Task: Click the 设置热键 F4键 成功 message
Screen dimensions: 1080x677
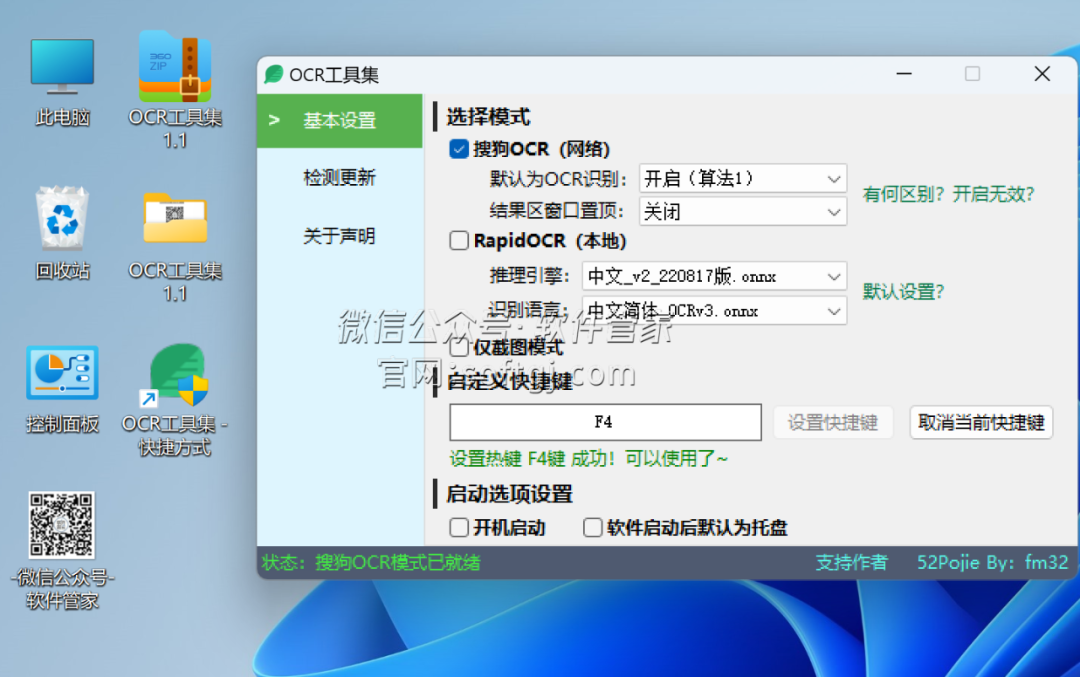Action: (589, 459)
